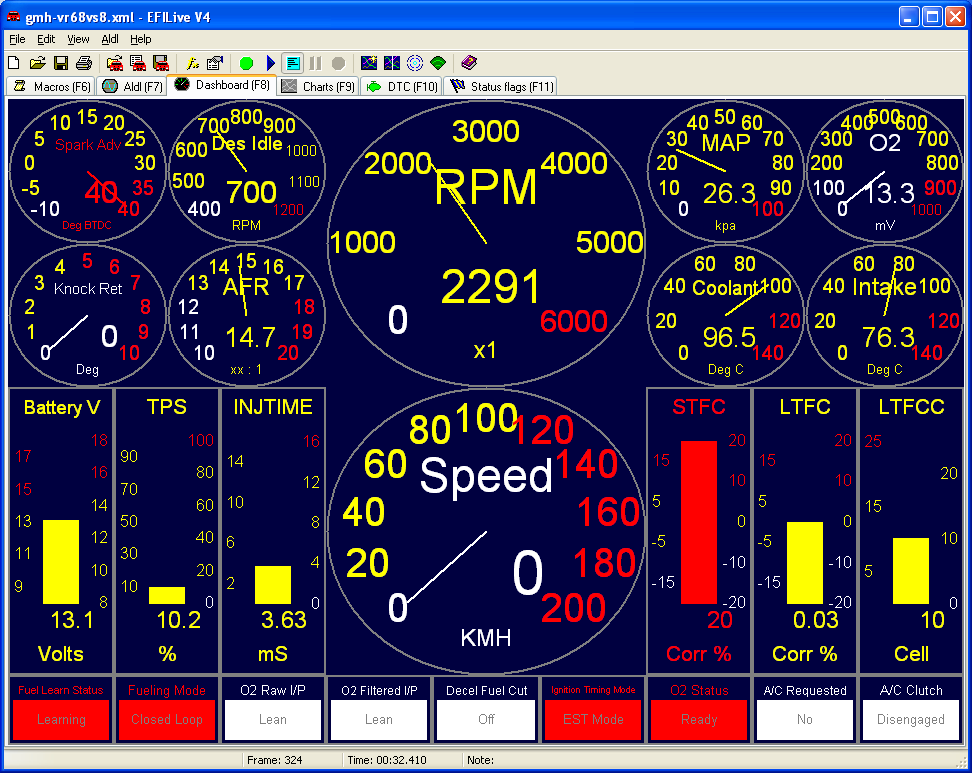Click the Print icon in the toolbar
This screenshot has height=773, width=972.
click(83, 63)
